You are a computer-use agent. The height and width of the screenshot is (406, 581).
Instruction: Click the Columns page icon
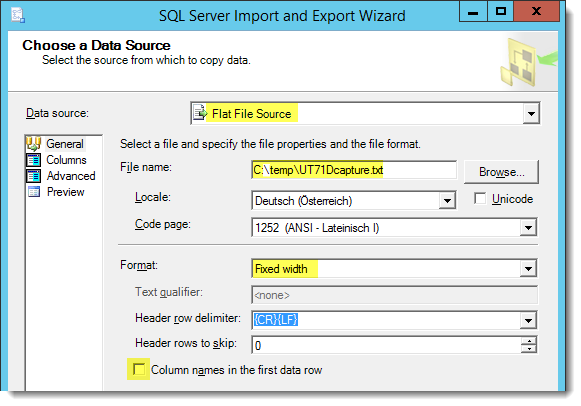pyautogui.click(x=33, y=160)
